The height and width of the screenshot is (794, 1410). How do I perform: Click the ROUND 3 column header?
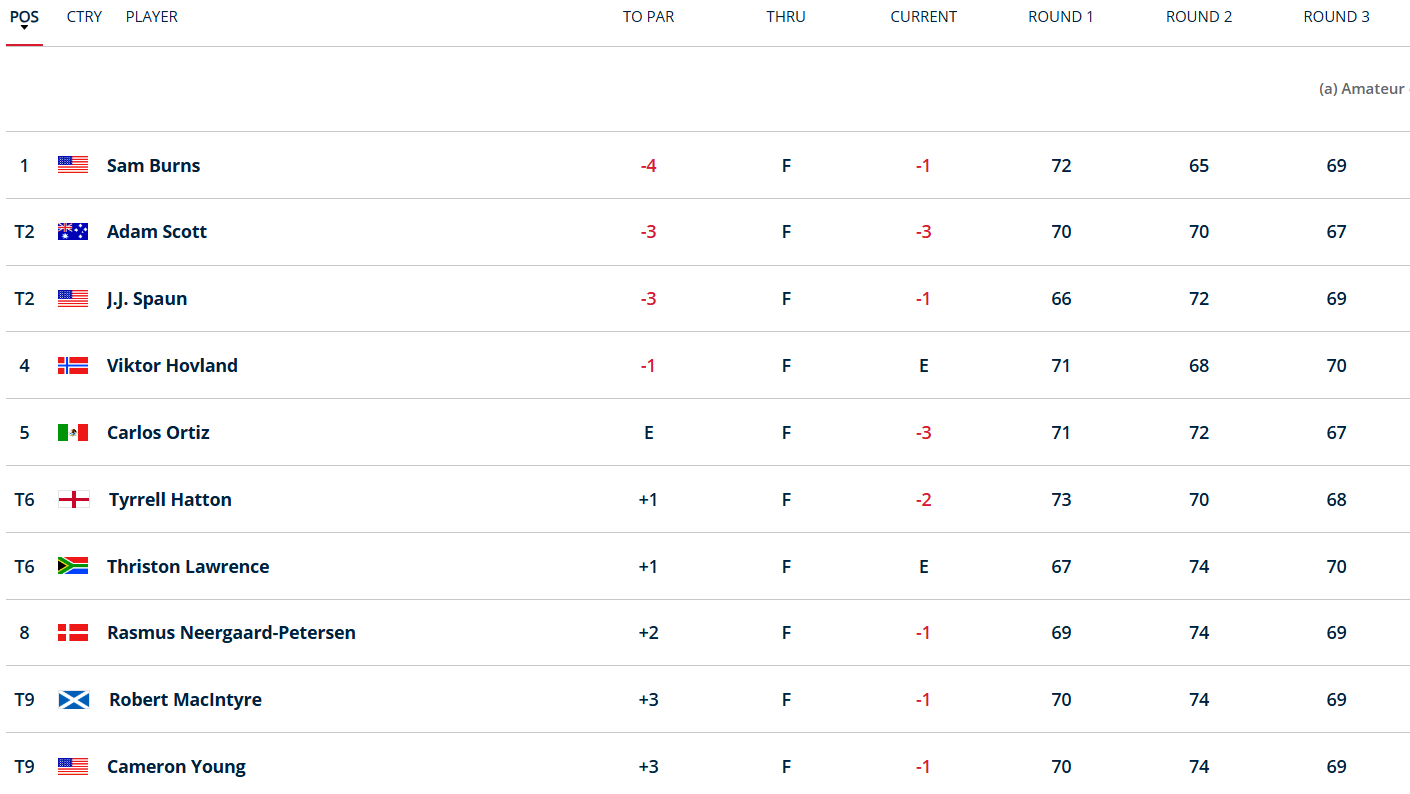tap(1336, 17)
